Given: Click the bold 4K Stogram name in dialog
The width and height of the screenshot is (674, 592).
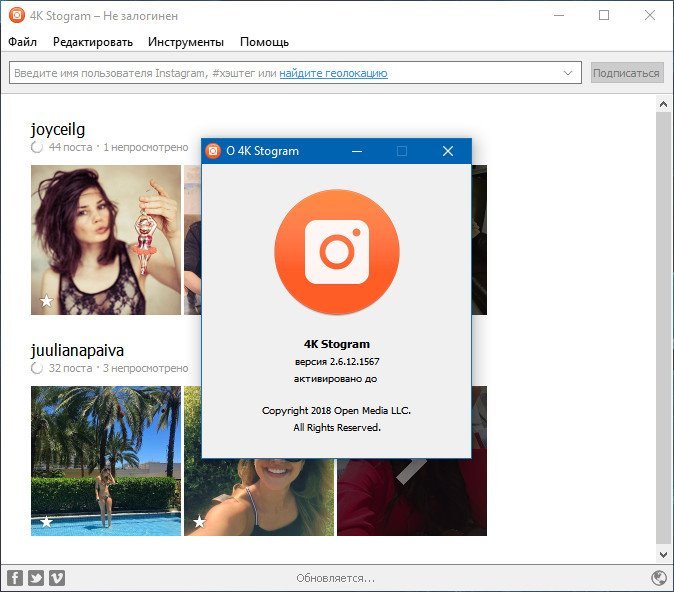Looking at the screenshot, I should coord(337,344).
